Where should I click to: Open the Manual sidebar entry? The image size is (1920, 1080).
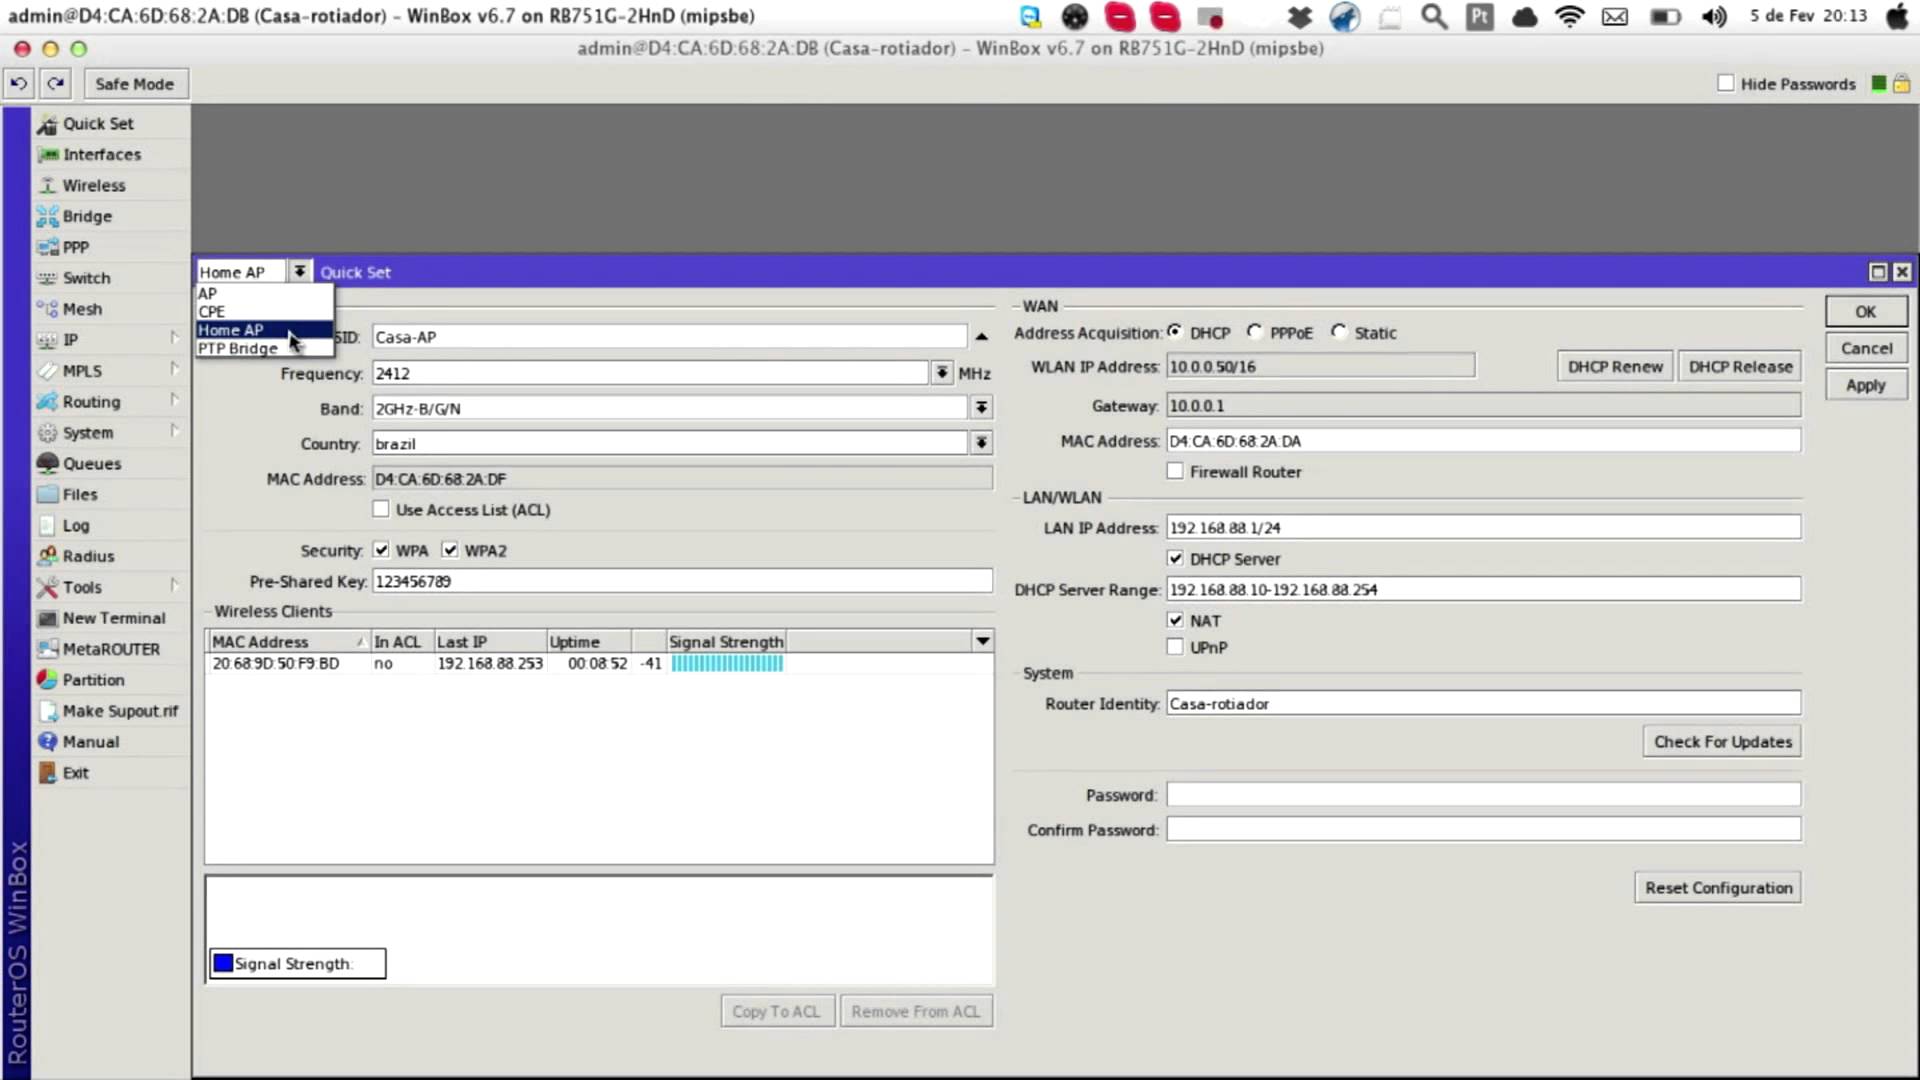[x=90, y=742]
